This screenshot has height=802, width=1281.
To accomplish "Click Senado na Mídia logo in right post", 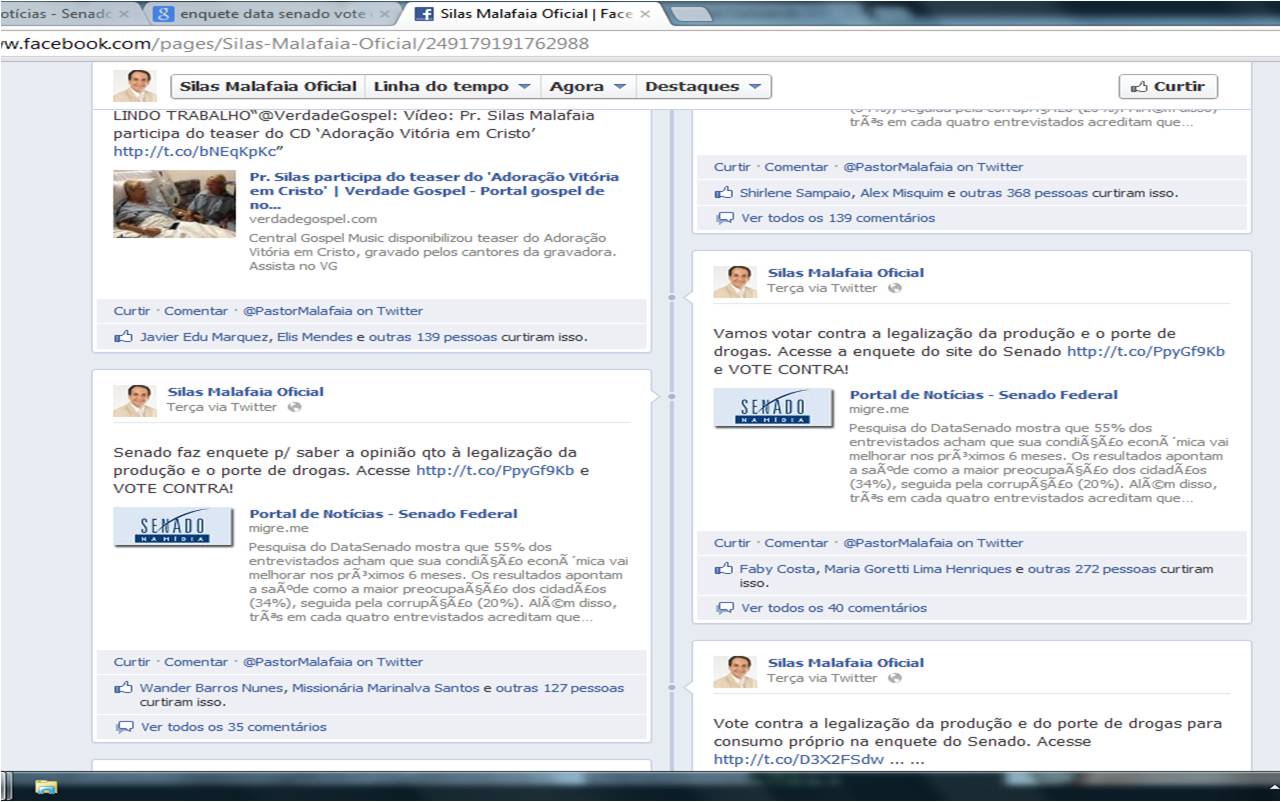I will point(774,407).
